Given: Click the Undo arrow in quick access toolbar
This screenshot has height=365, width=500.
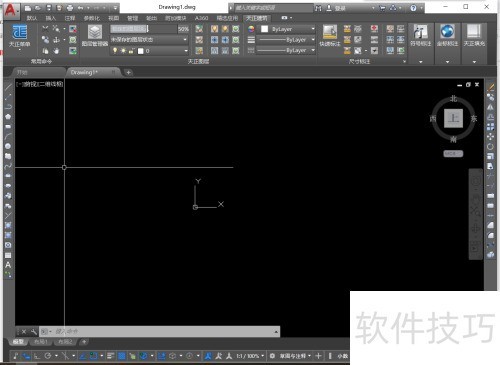Looking at the screenshot, I should point(80,8).
